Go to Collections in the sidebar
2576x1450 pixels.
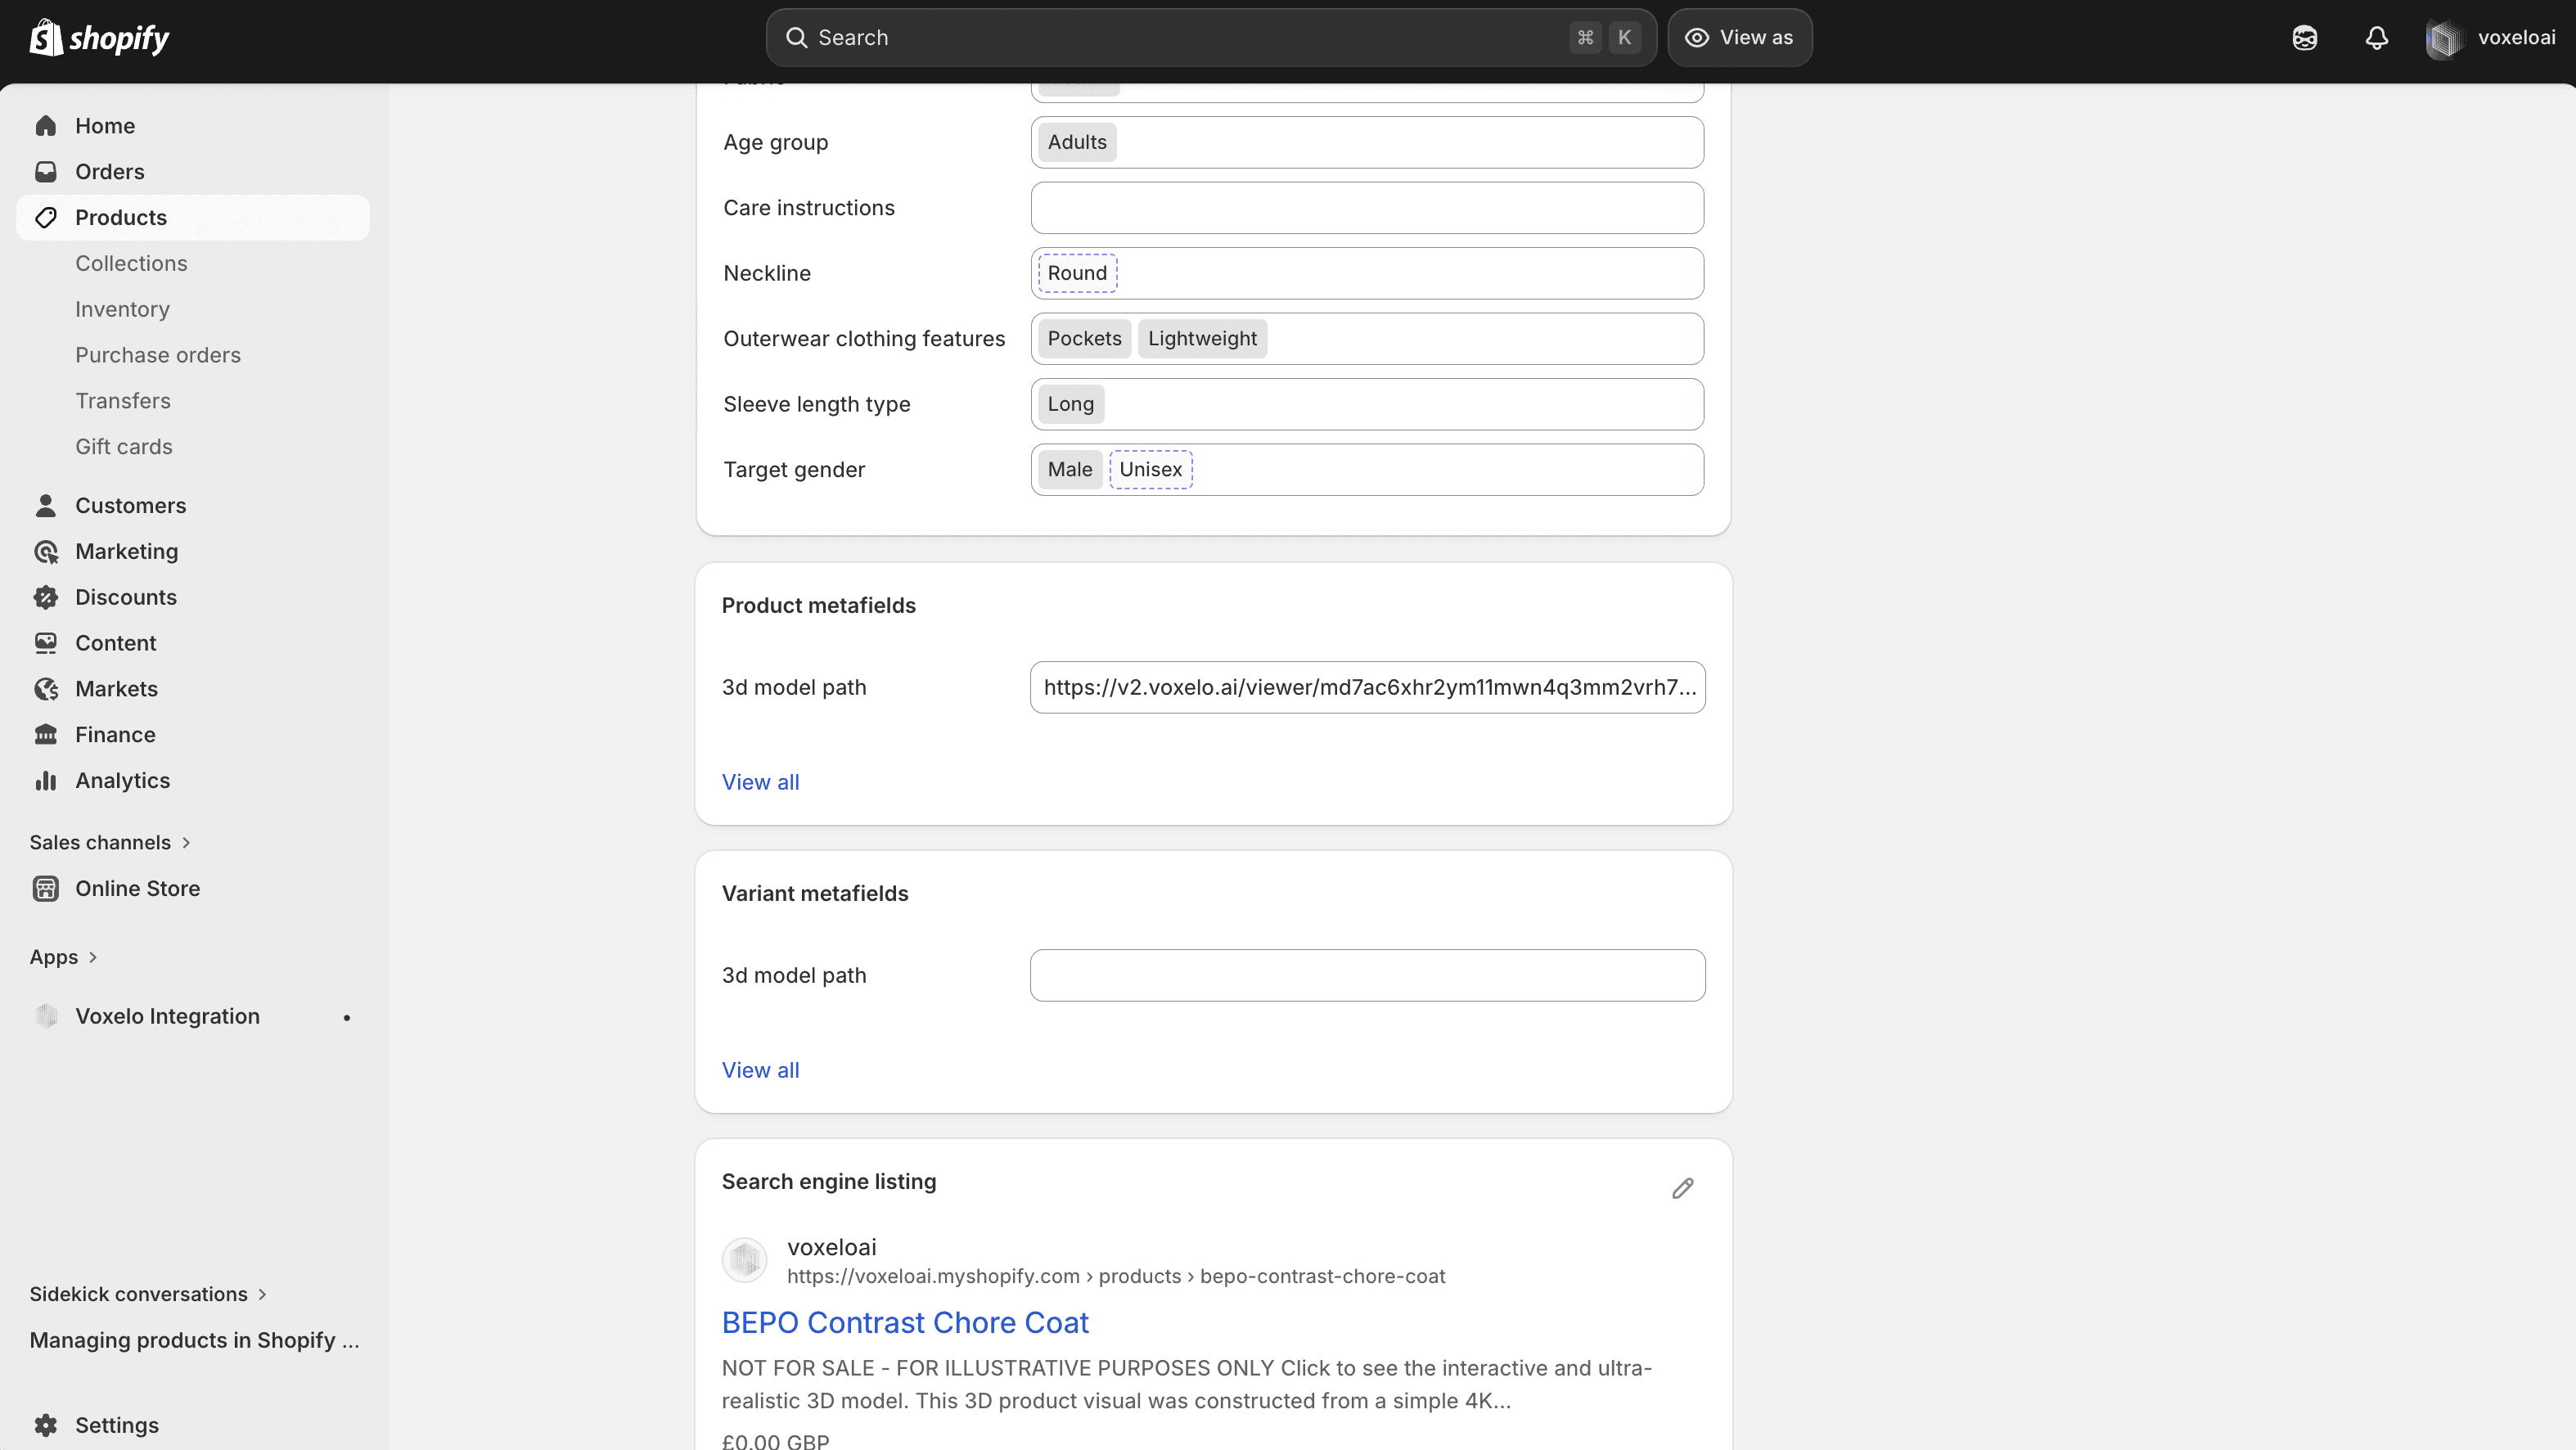[x=131, y=264]
